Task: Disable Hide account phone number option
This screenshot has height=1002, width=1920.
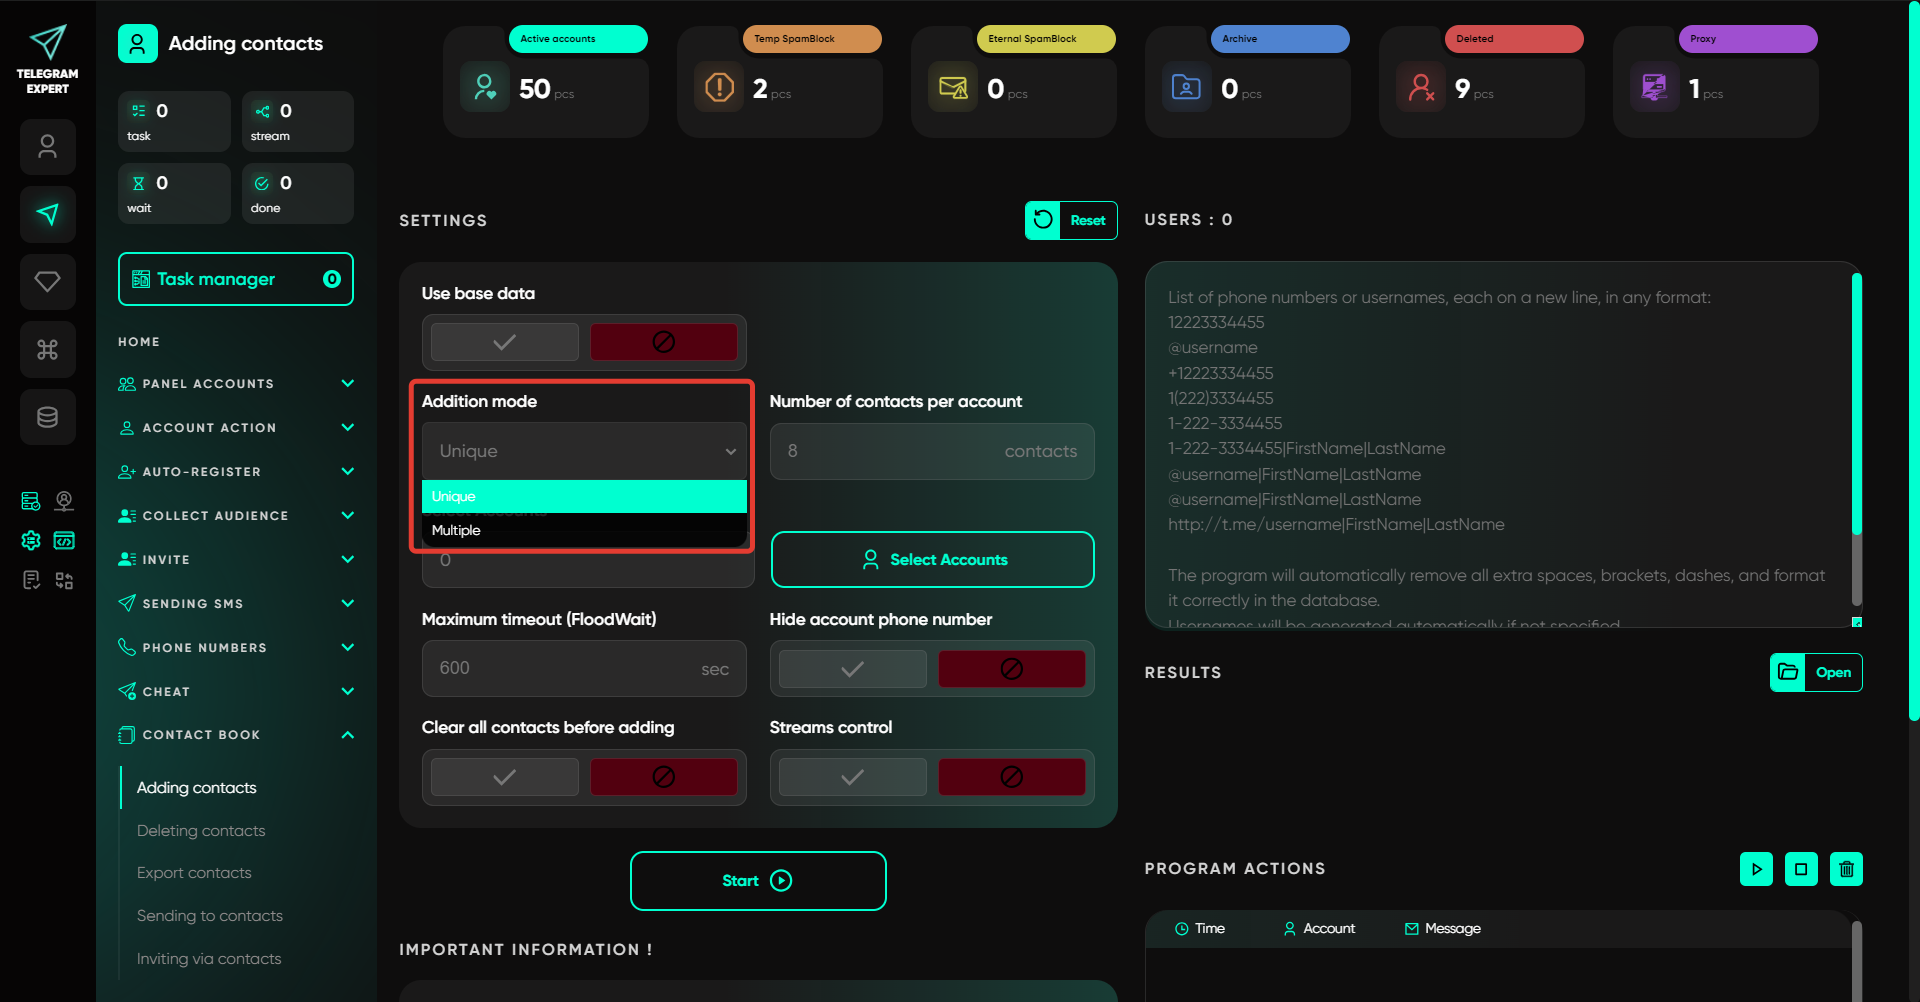Action: (1011, 669)
